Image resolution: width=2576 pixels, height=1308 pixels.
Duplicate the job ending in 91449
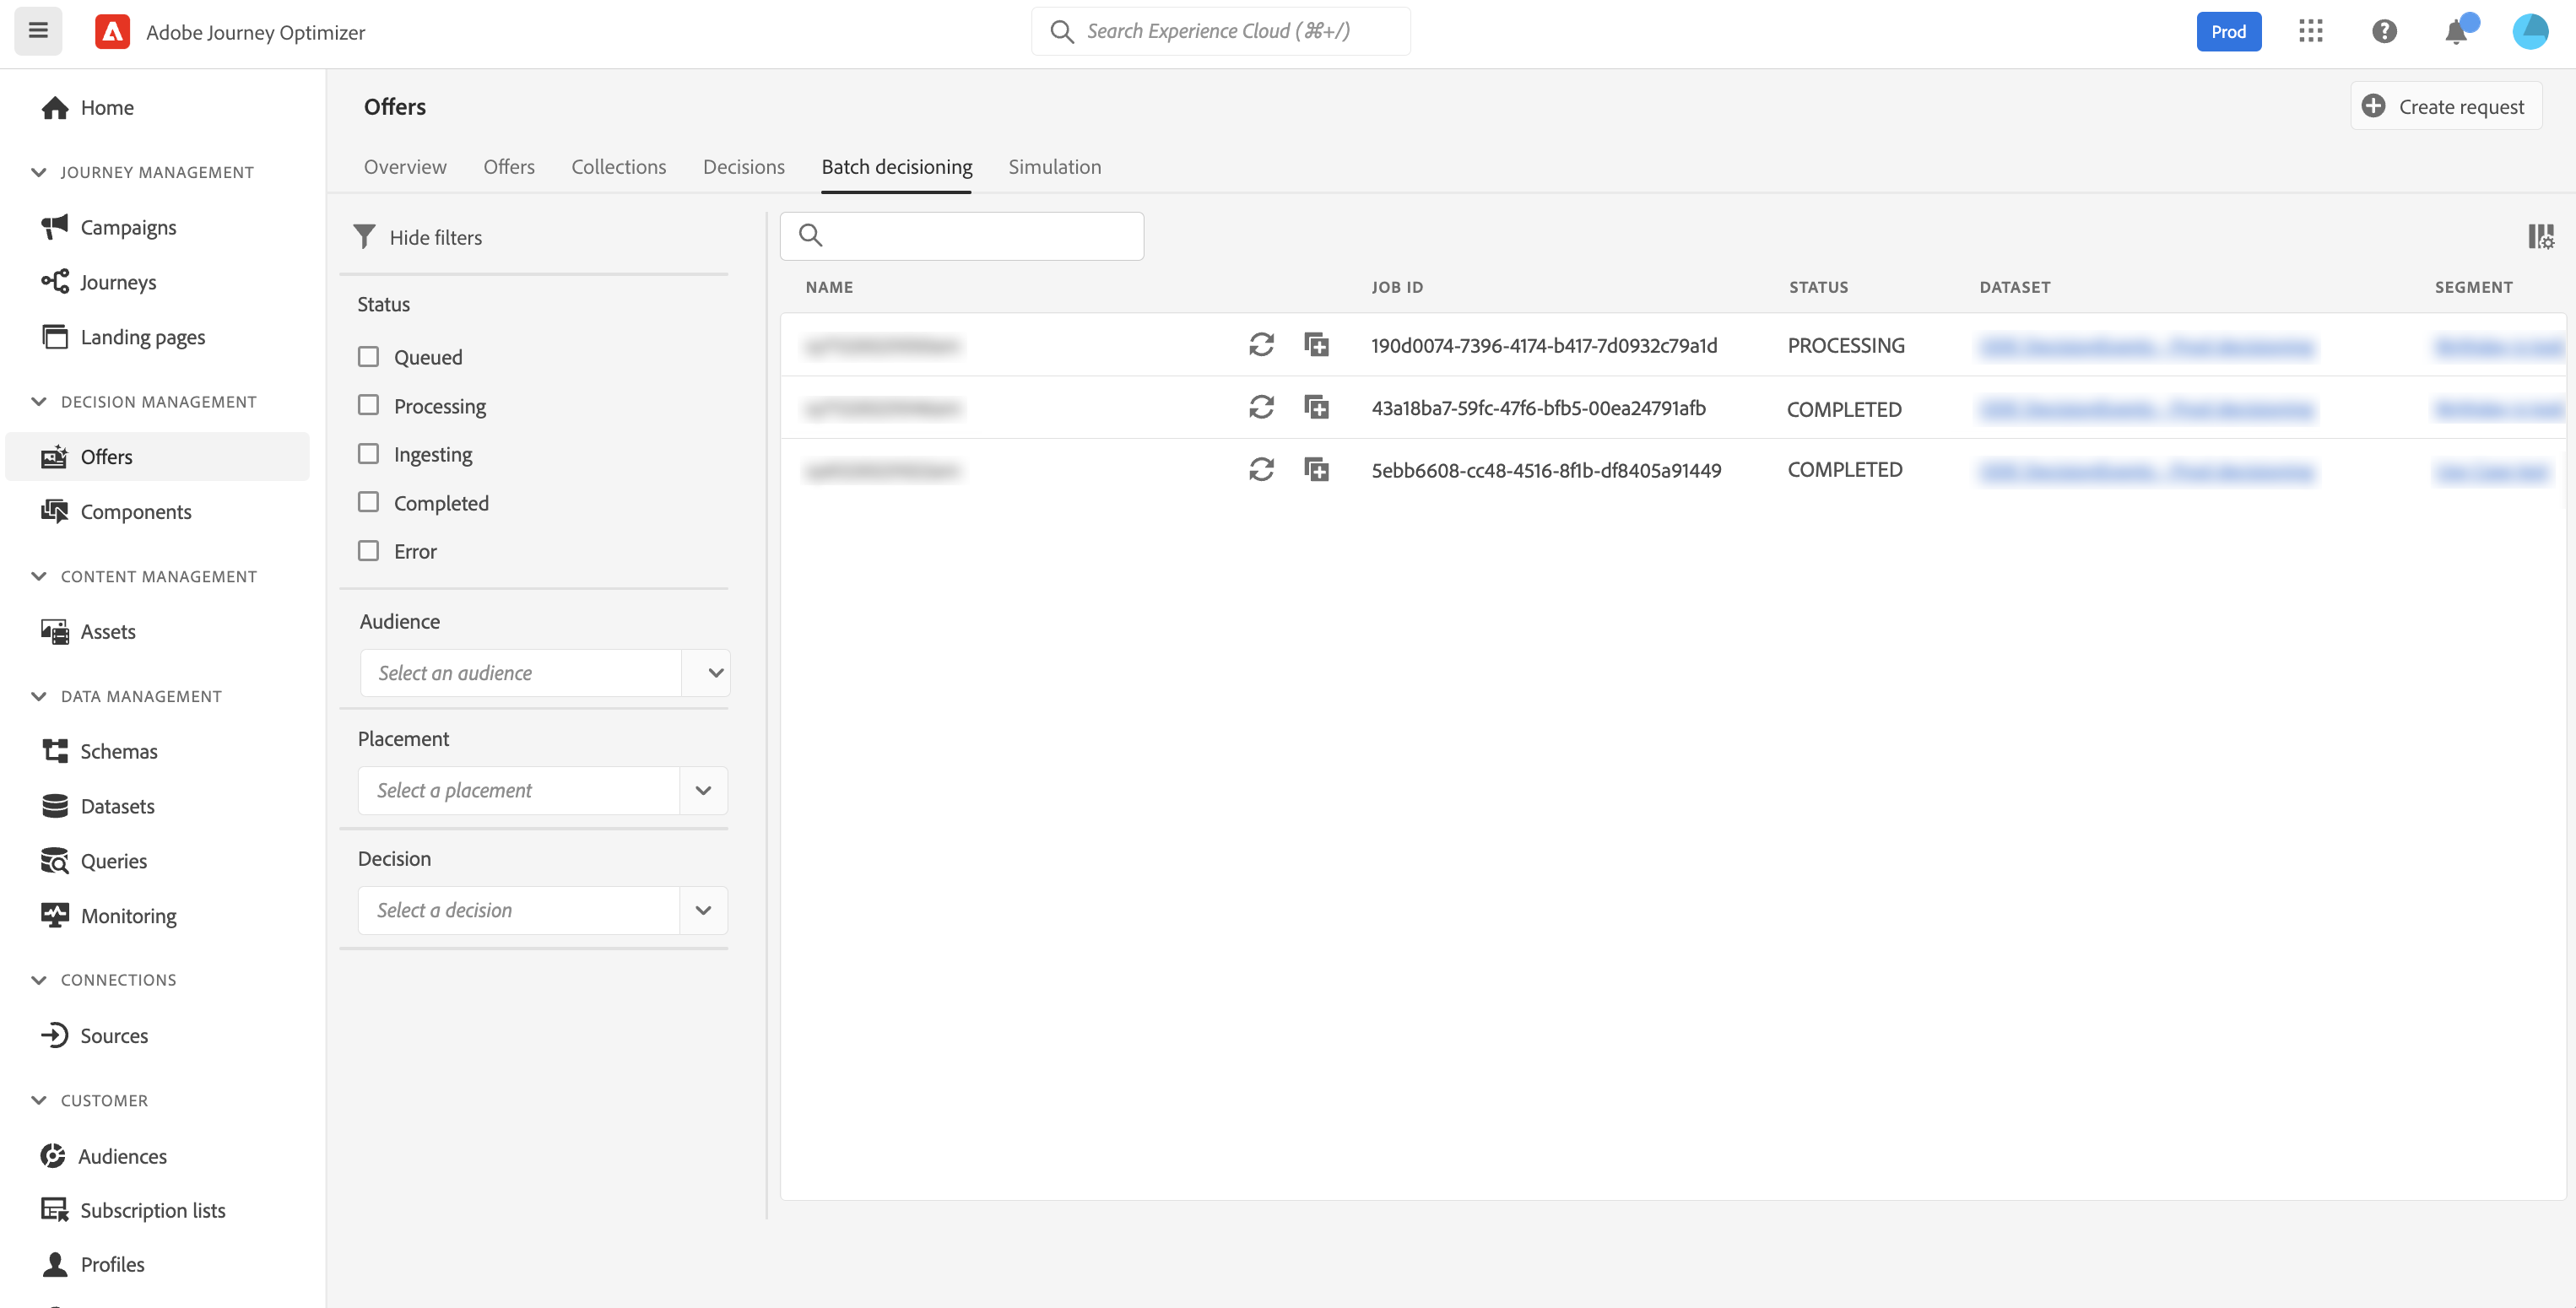(1317, 469)
